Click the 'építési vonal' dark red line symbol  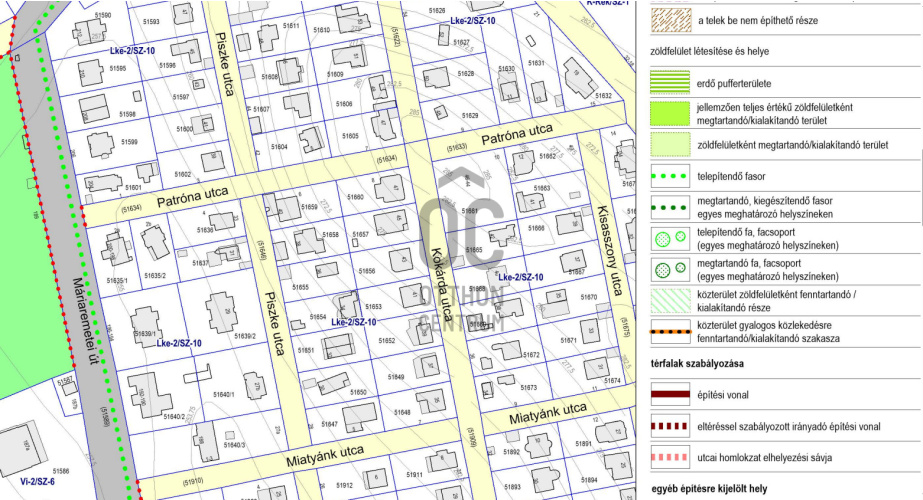point(666,395)
